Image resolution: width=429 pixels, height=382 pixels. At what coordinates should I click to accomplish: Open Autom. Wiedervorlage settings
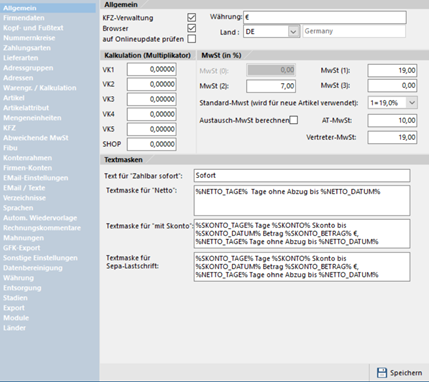pyautogui.click(x=40, y=218)
